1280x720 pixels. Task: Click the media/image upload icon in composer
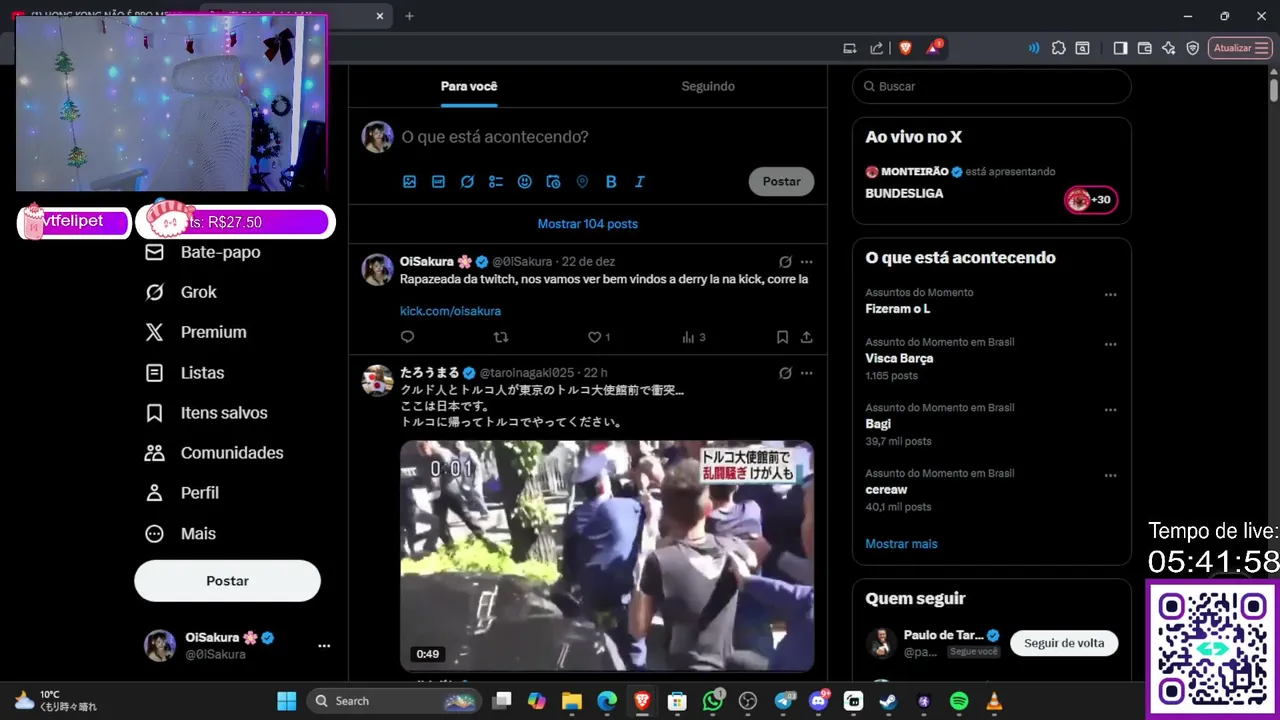click(409, 182)
